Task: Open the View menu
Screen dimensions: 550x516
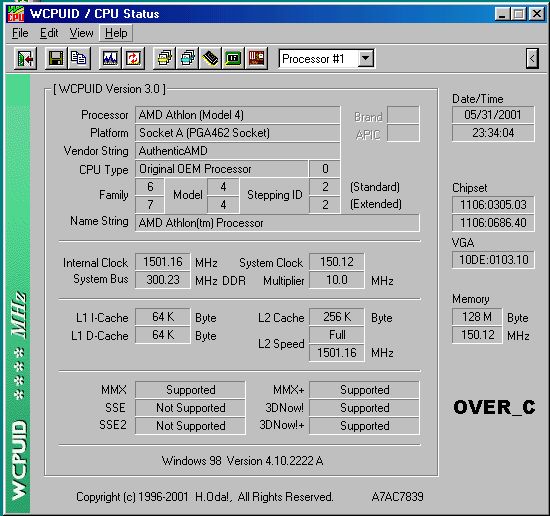Action: 81,33
